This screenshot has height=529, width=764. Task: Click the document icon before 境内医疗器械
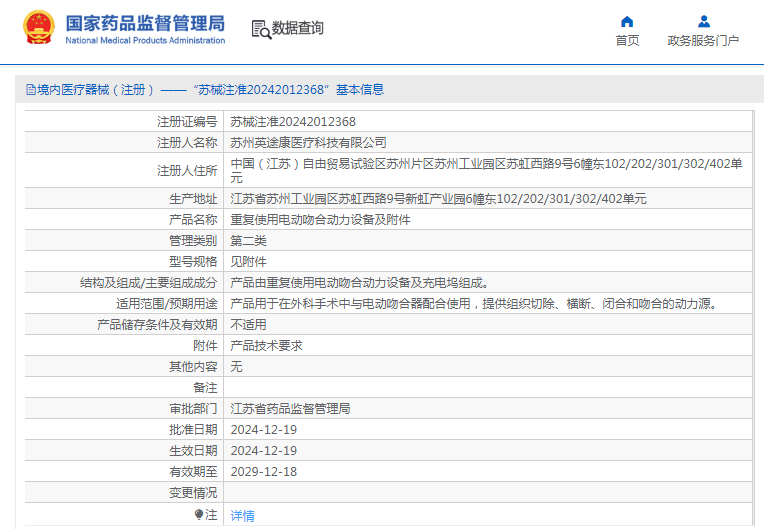[31, 90]
